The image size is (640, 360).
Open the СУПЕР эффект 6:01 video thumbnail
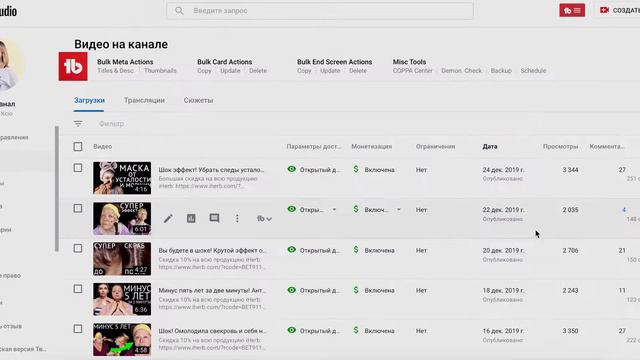[122, 218]
